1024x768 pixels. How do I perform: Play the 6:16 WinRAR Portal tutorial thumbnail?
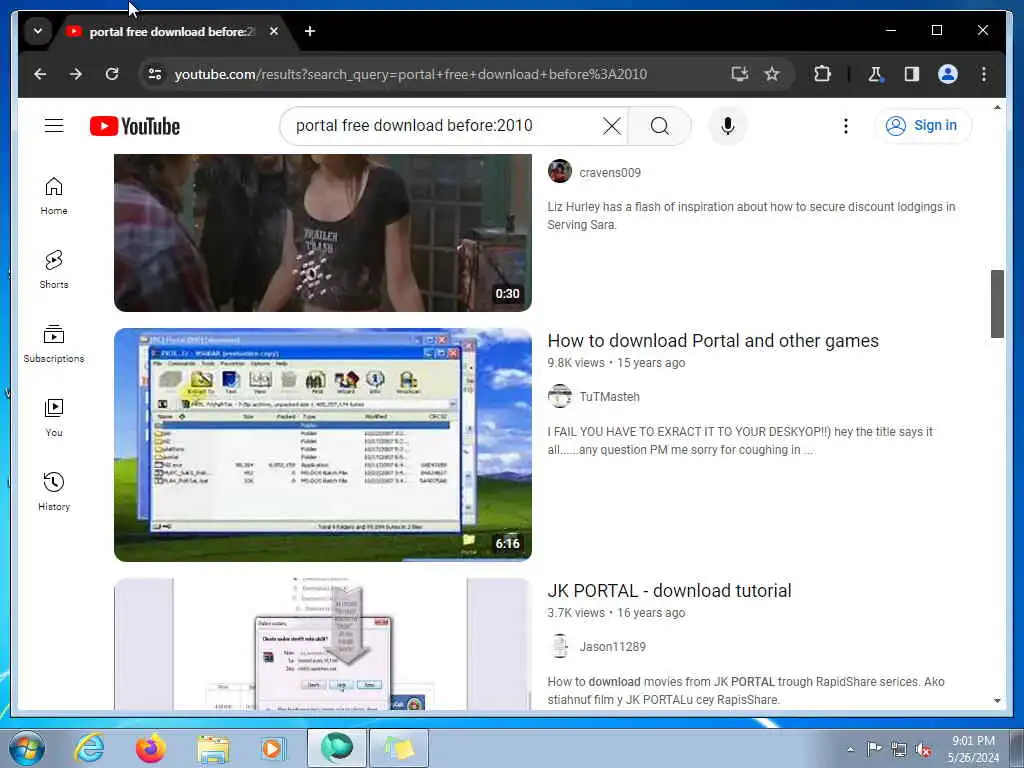pyautogui.click(x=323, y=445)
